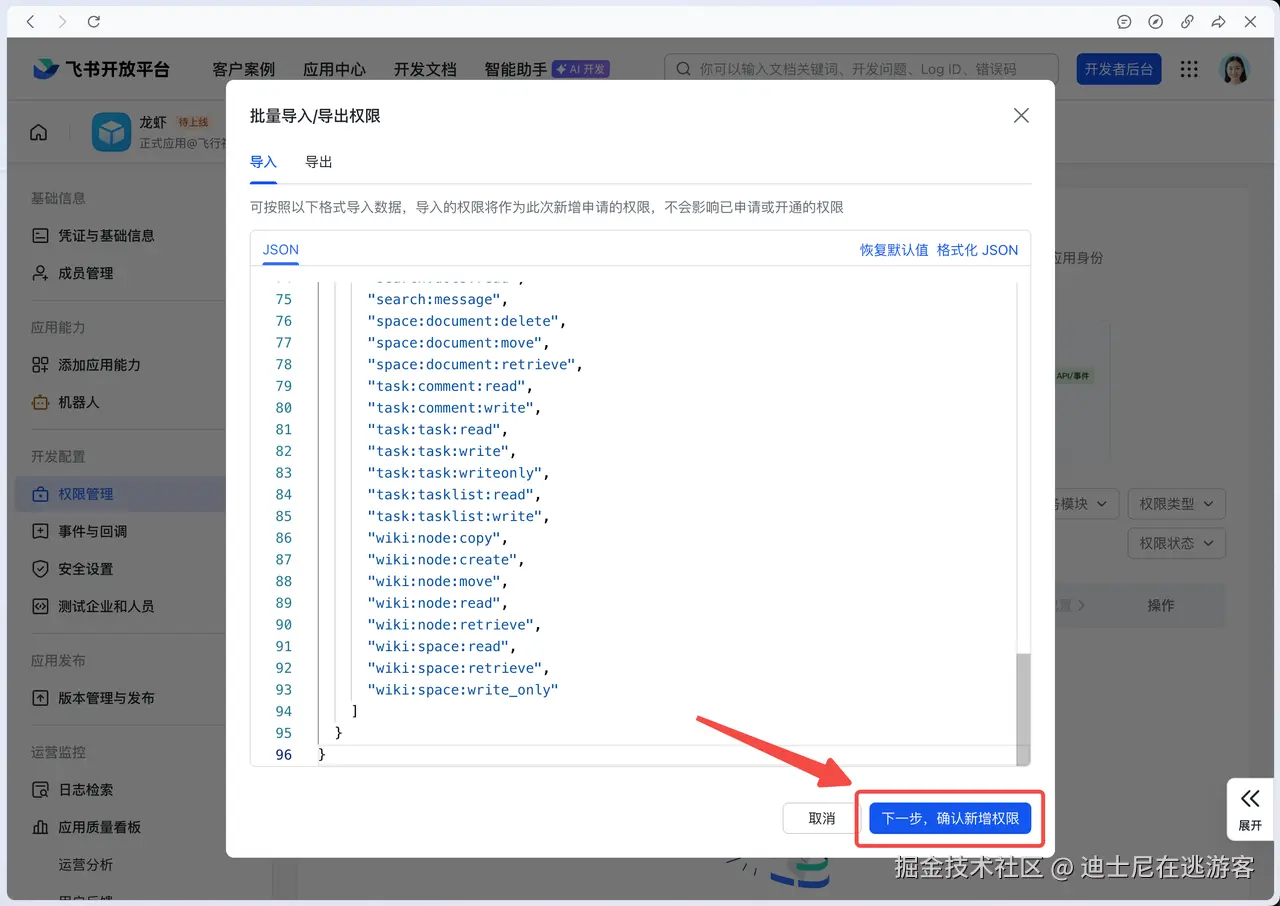Viewport: 1280px width, 906px height.
Task: Switch to the 导出 tab
Action: click(x=318, y=162)
